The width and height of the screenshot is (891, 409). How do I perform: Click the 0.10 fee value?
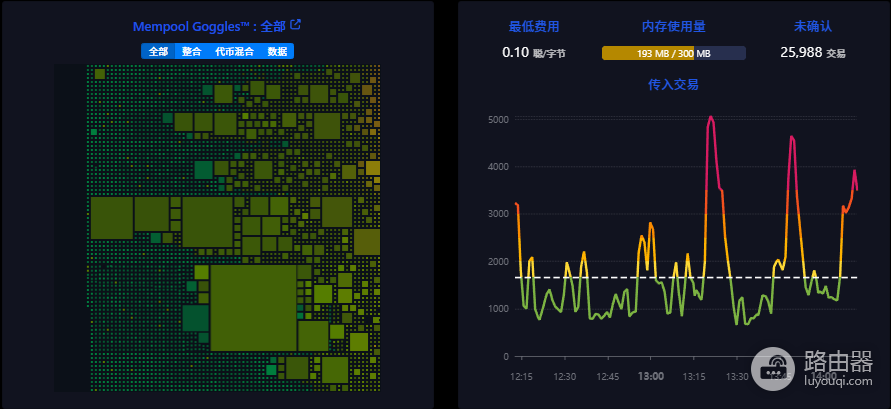[515, 53]
